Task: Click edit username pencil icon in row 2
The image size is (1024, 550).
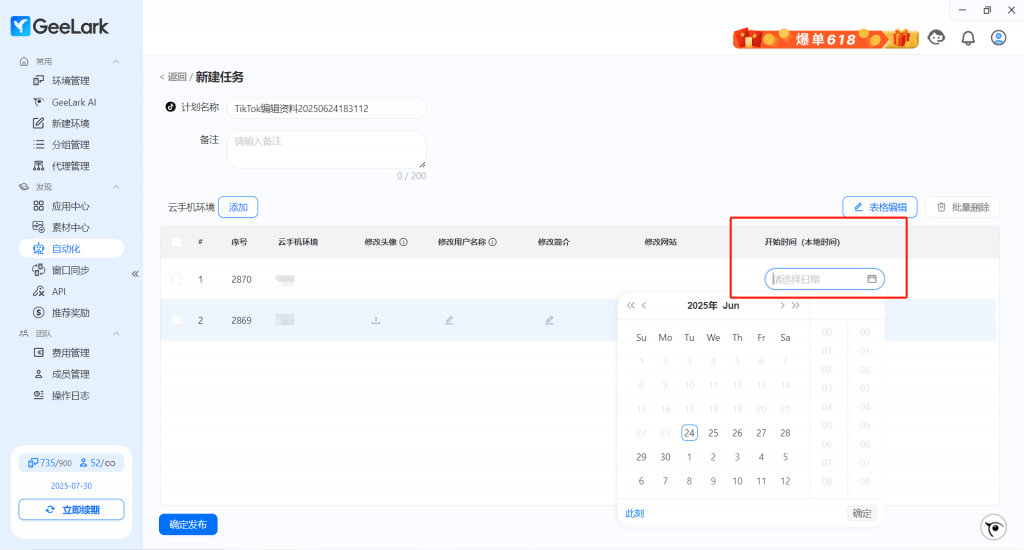Action: coord(449,320)
